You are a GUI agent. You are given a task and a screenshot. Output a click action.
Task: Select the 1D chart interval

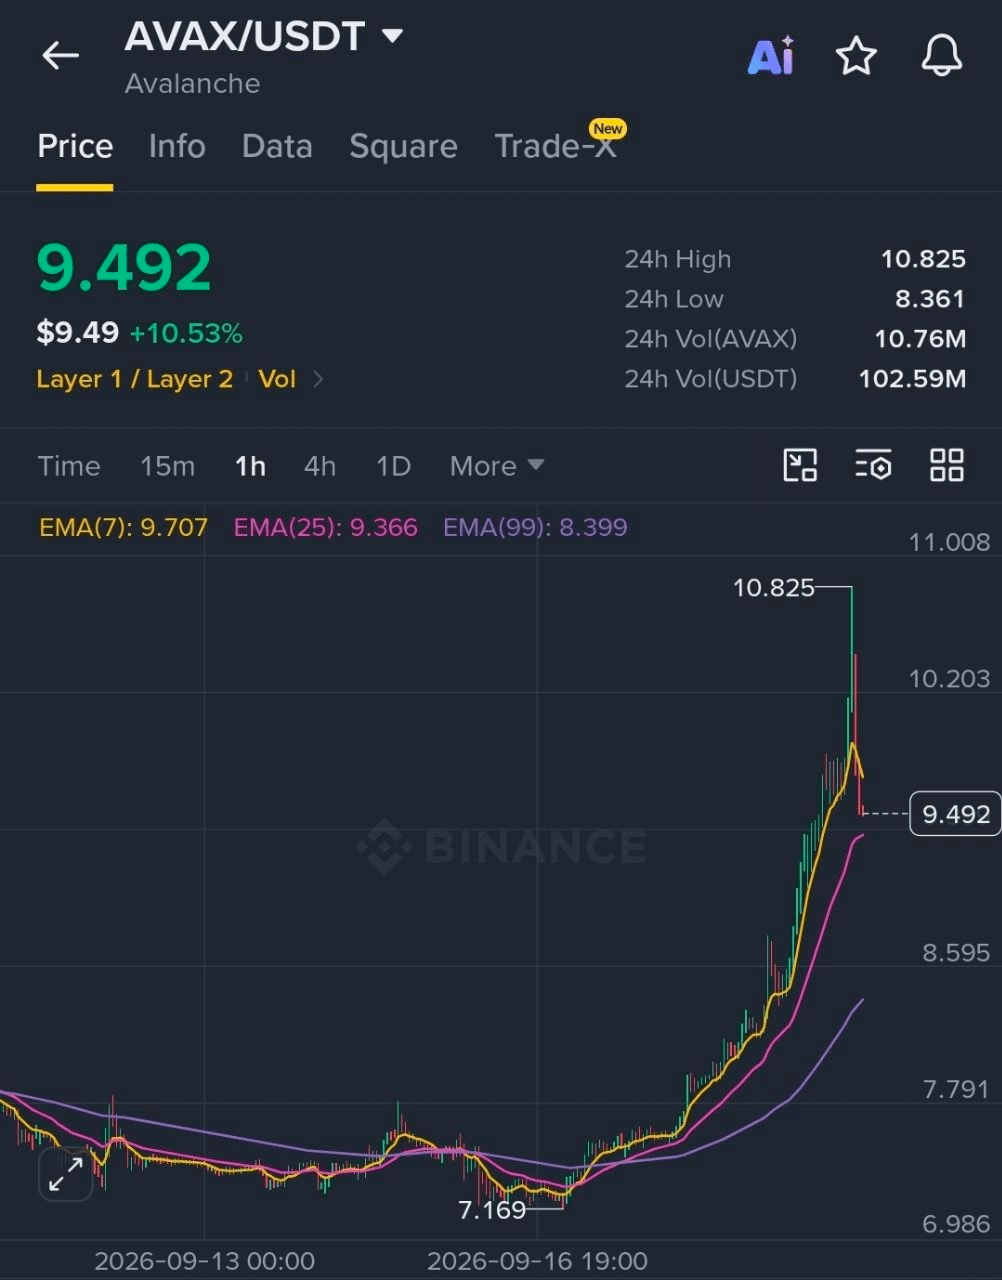point(393,466)
